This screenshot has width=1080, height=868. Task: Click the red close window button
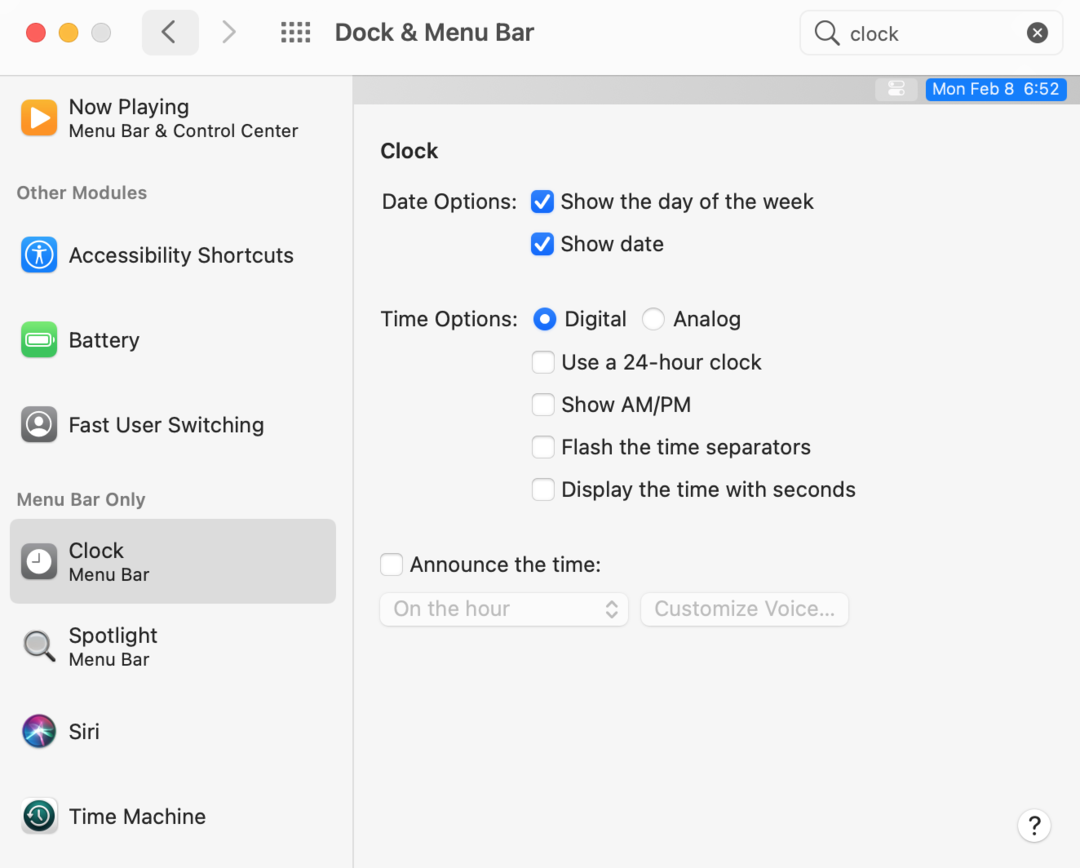pos(36,32)
